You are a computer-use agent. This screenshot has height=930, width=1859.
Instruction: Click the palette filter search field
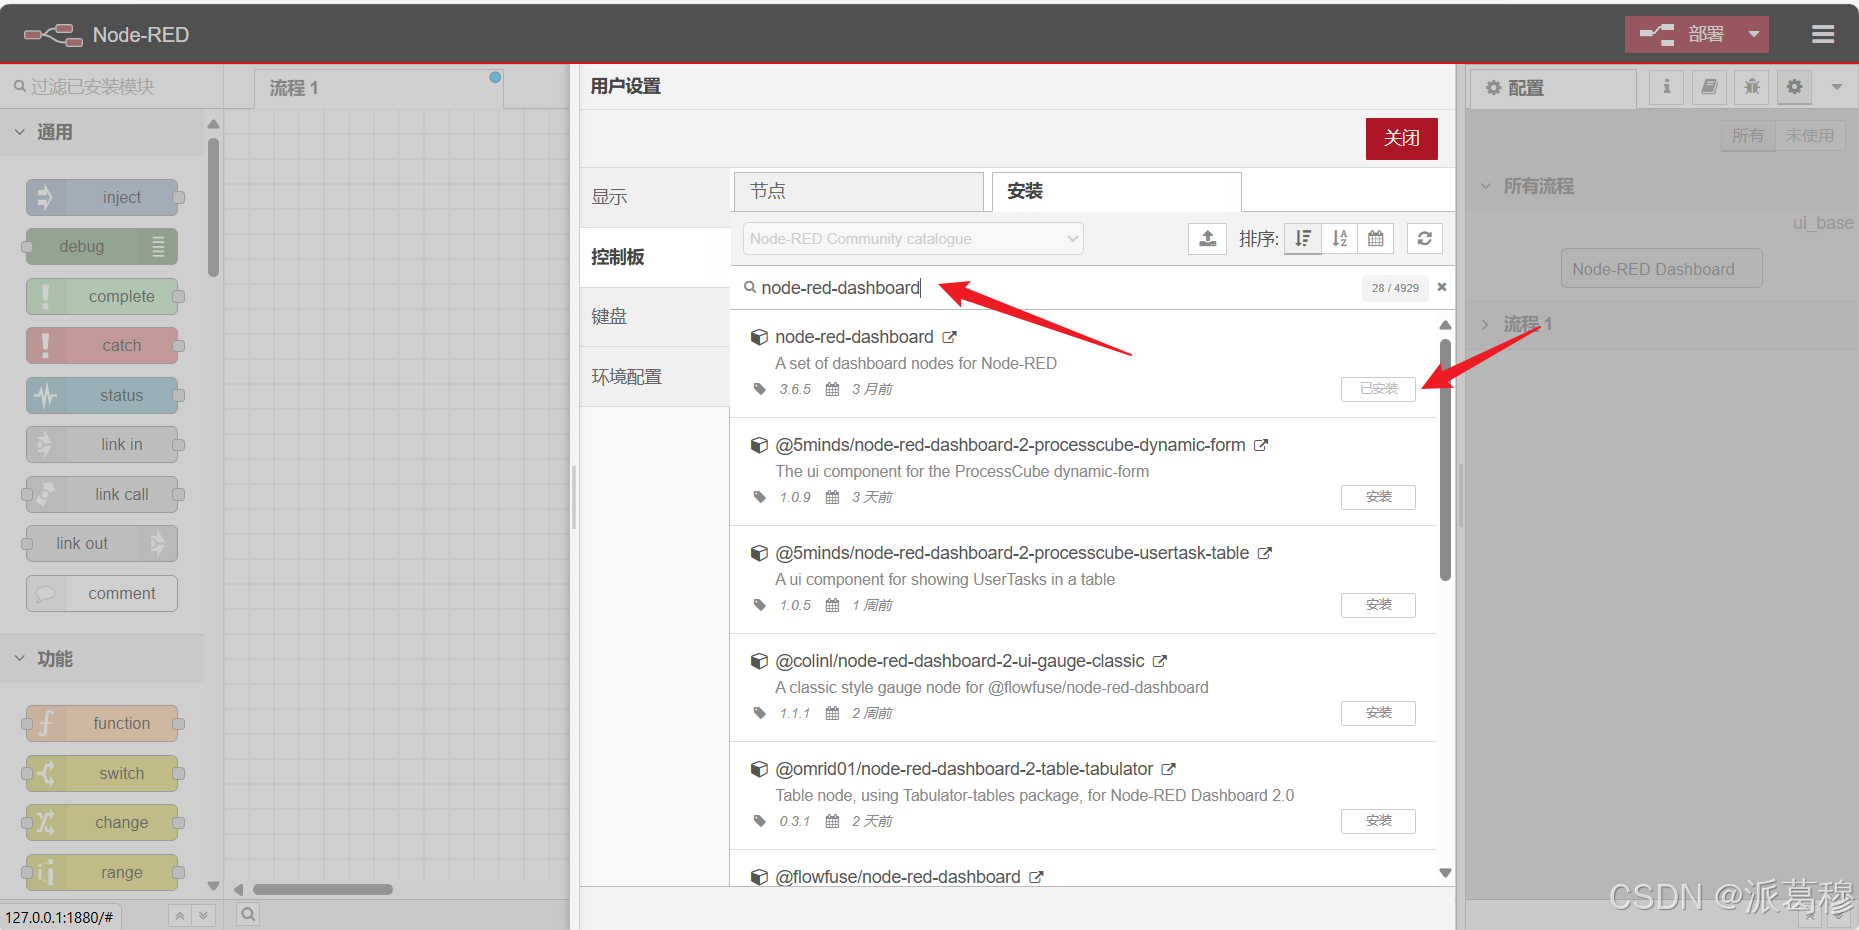[x=110, y=87]
